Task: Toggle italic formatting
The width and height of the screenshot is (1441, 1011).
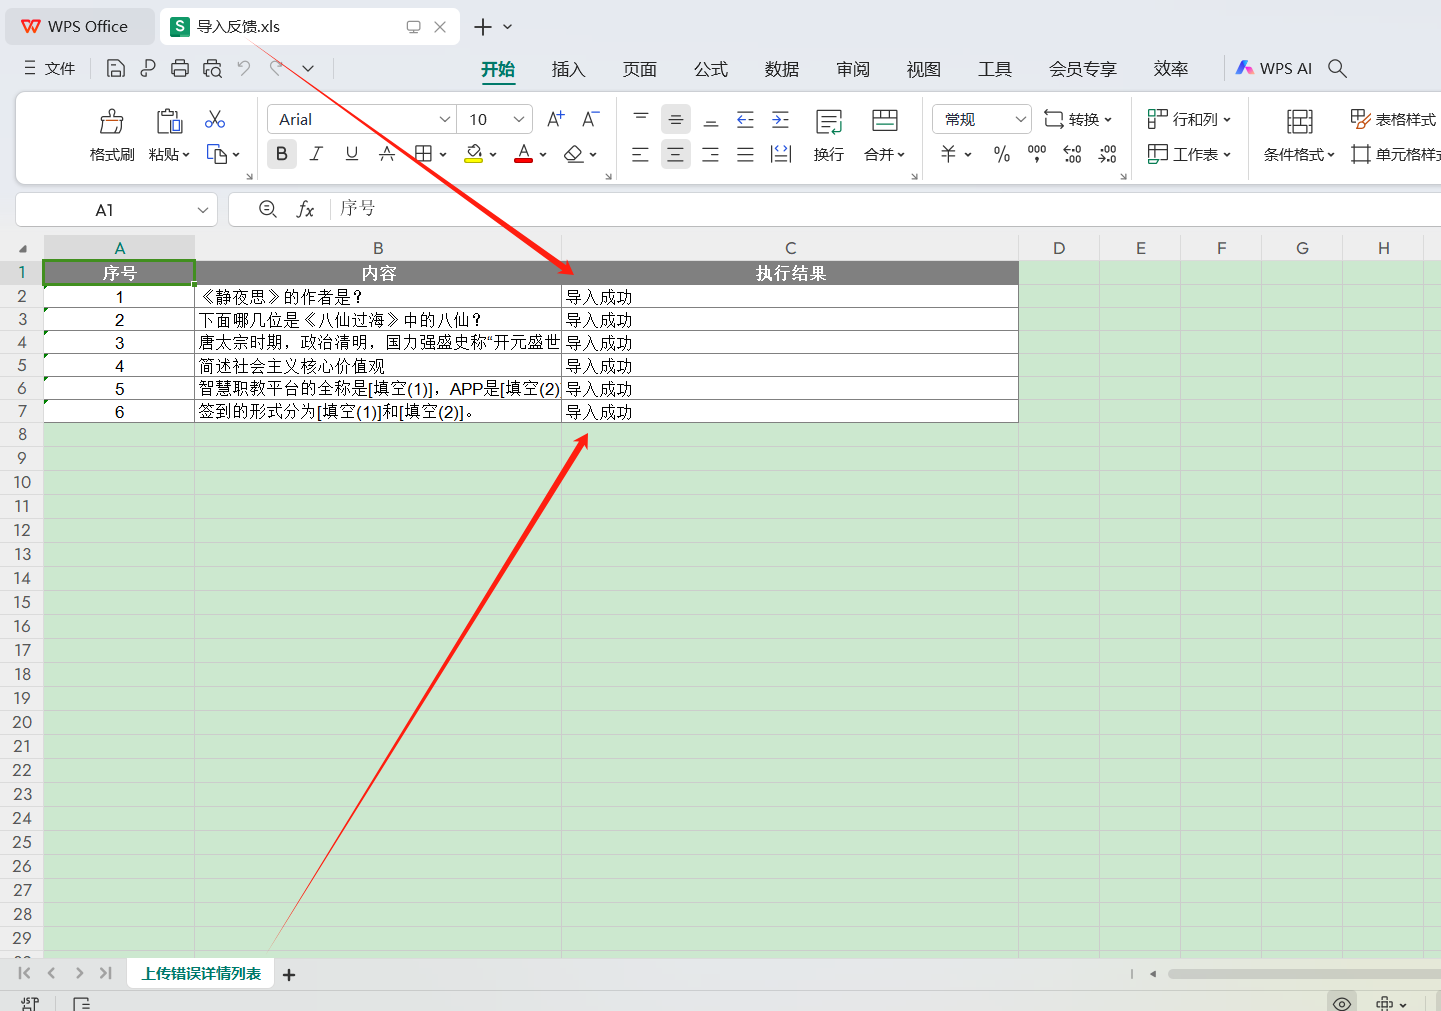Action: (x=316, y=153)
